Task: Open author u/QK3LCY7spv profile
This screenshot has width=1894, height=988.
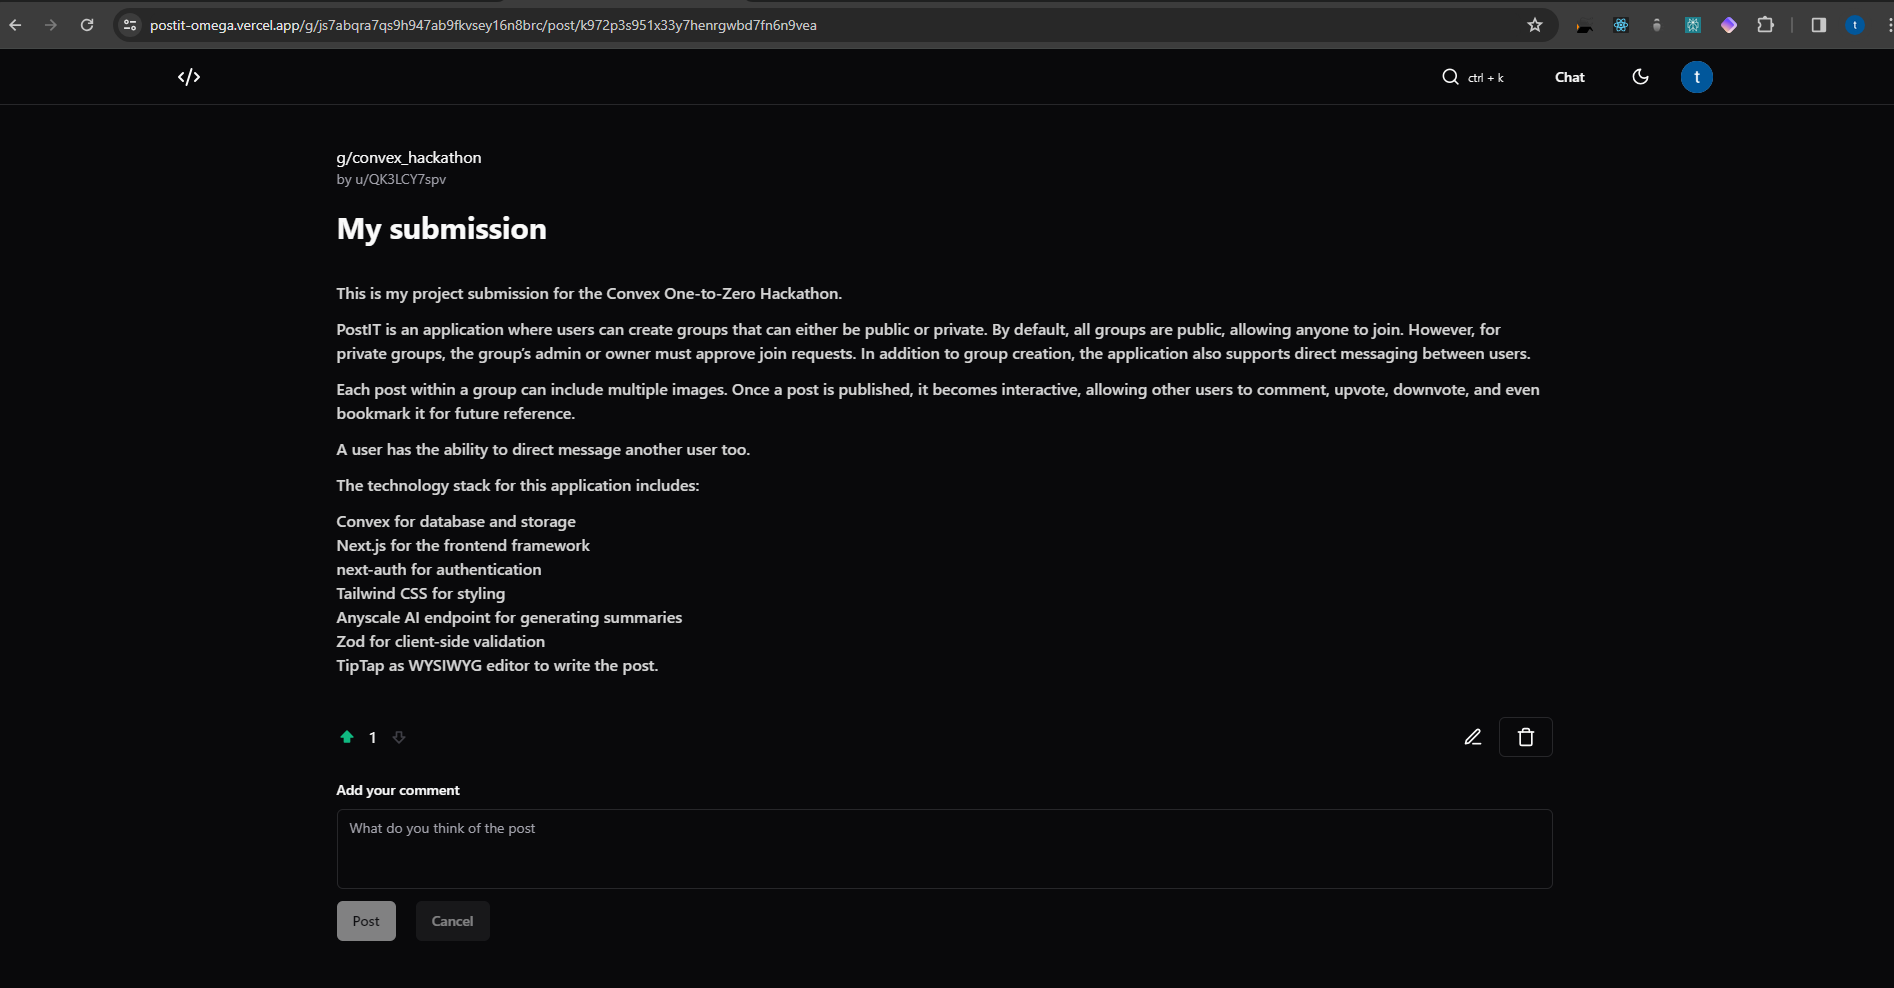Action: (x=400, y=179)
